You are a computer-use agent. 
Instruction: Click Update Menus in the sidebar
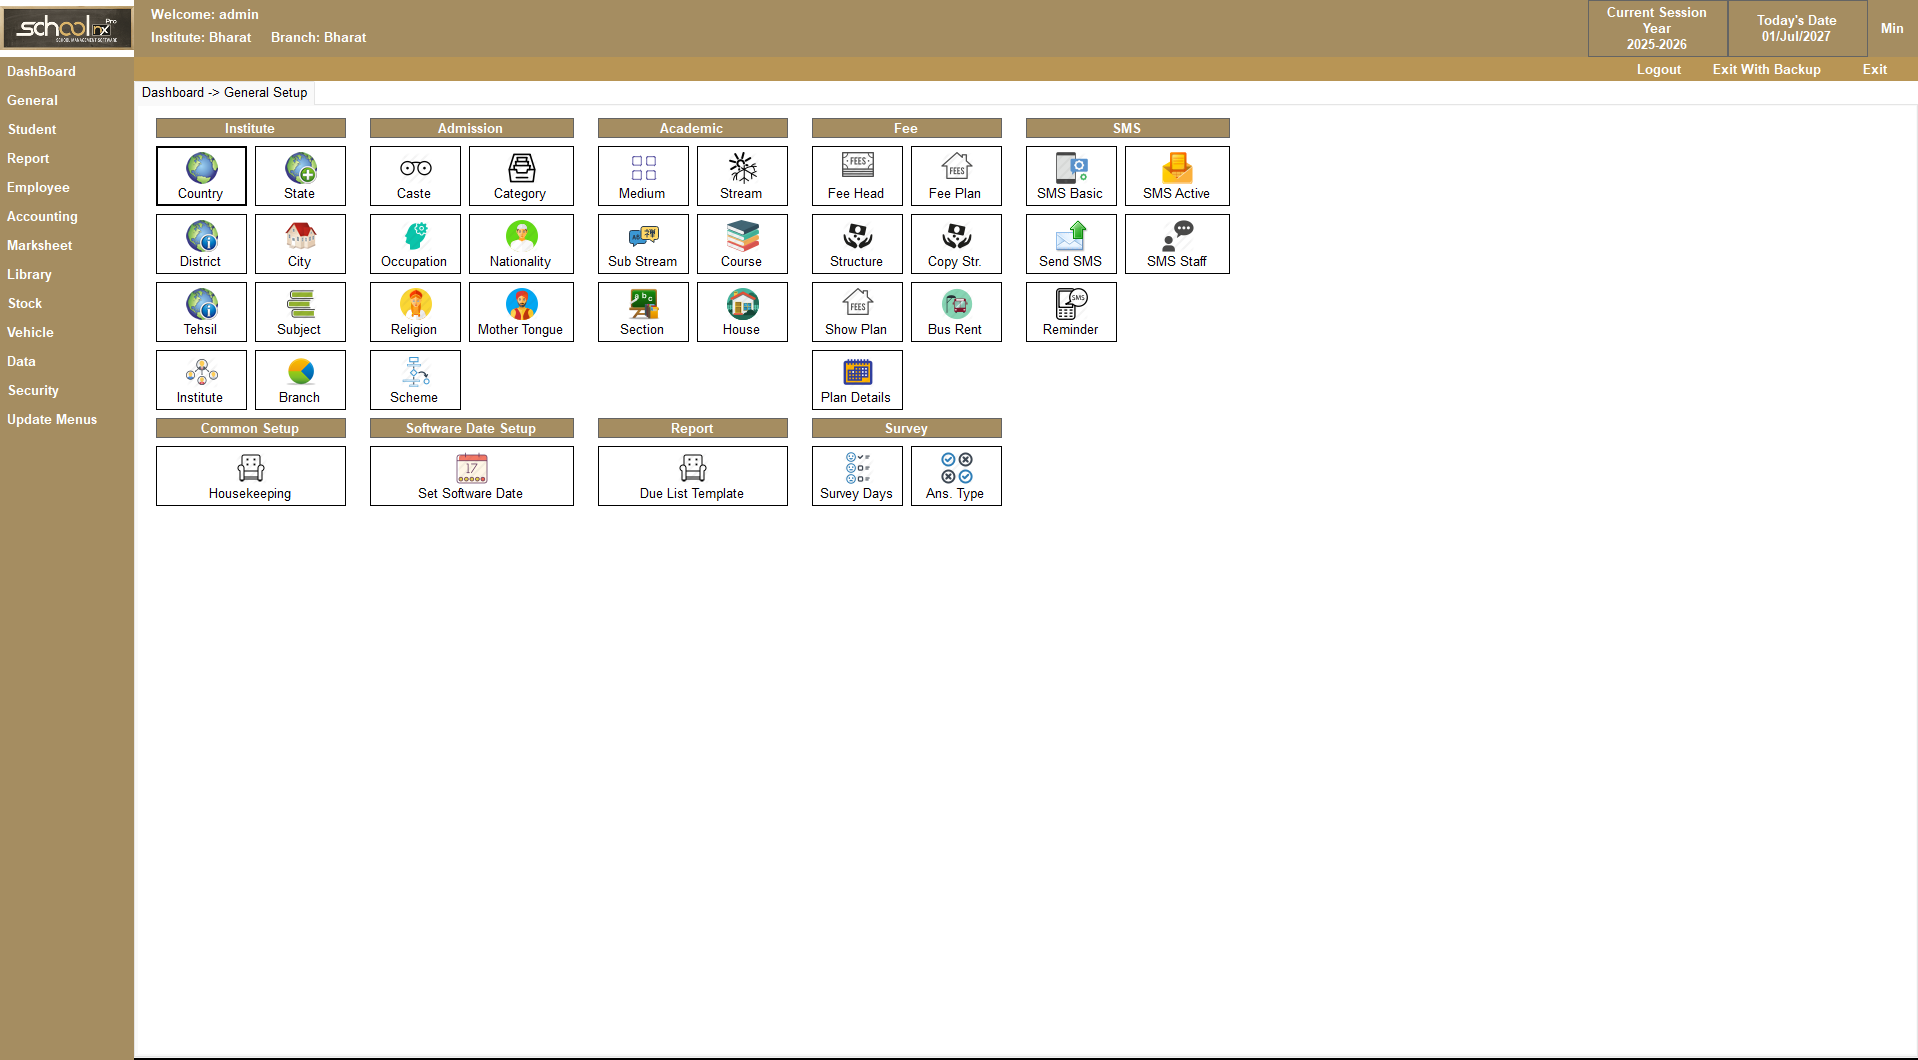point(52,419)
